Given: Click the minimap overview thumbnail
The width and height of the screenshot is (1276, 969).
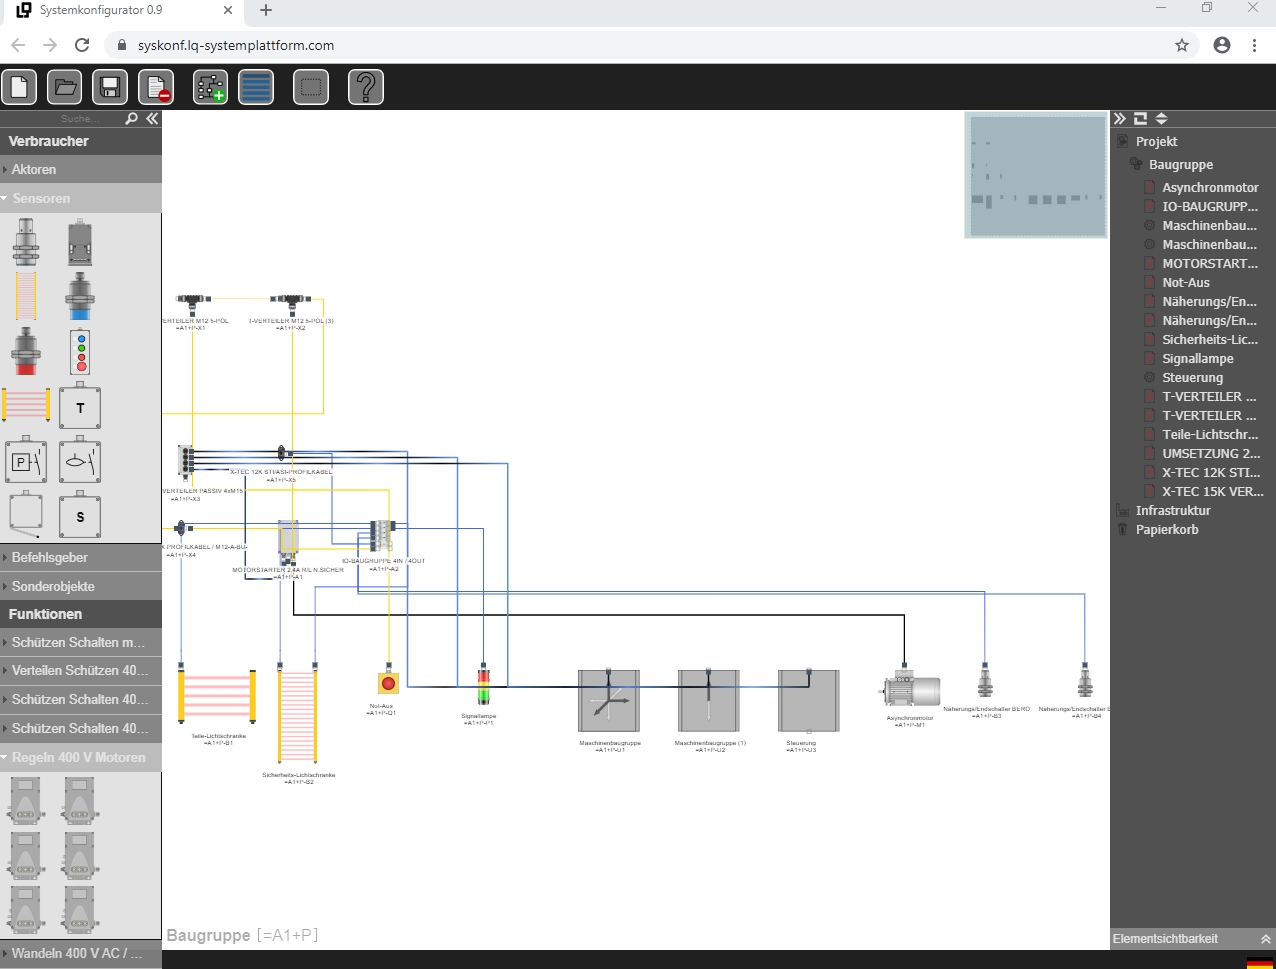Looking at the screenshot, I should [1036, 176].
